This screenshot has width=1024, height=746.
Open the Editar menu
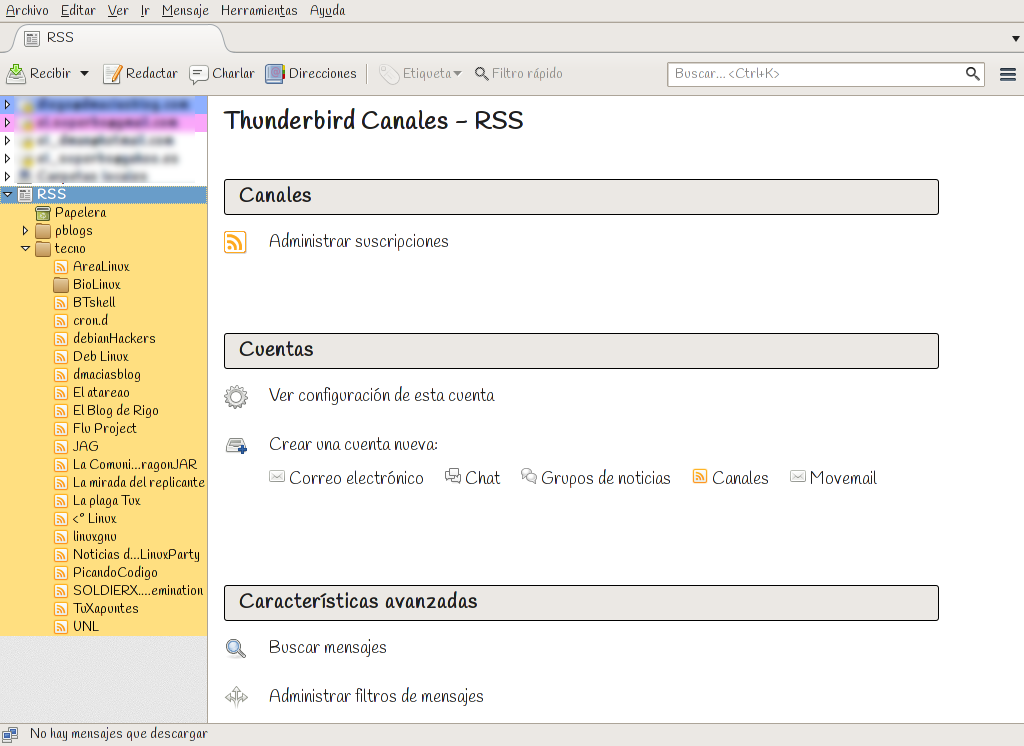coord(78,10)
